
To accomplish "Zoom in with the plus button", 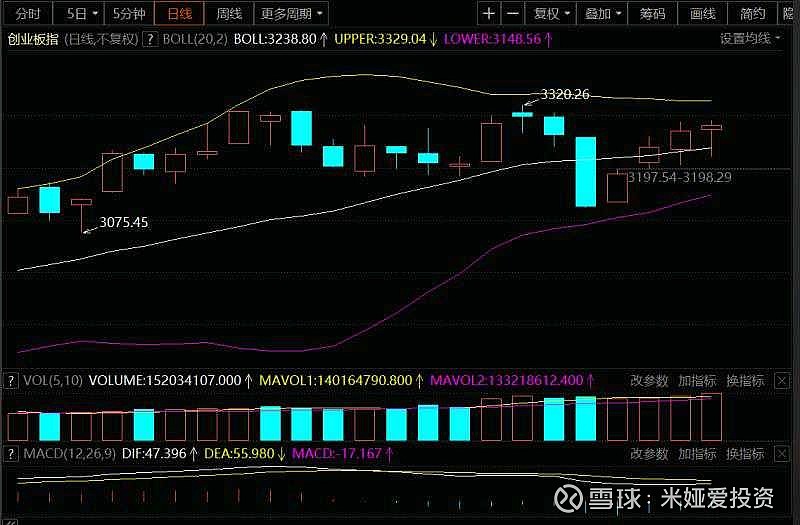I will pos(489,13).
